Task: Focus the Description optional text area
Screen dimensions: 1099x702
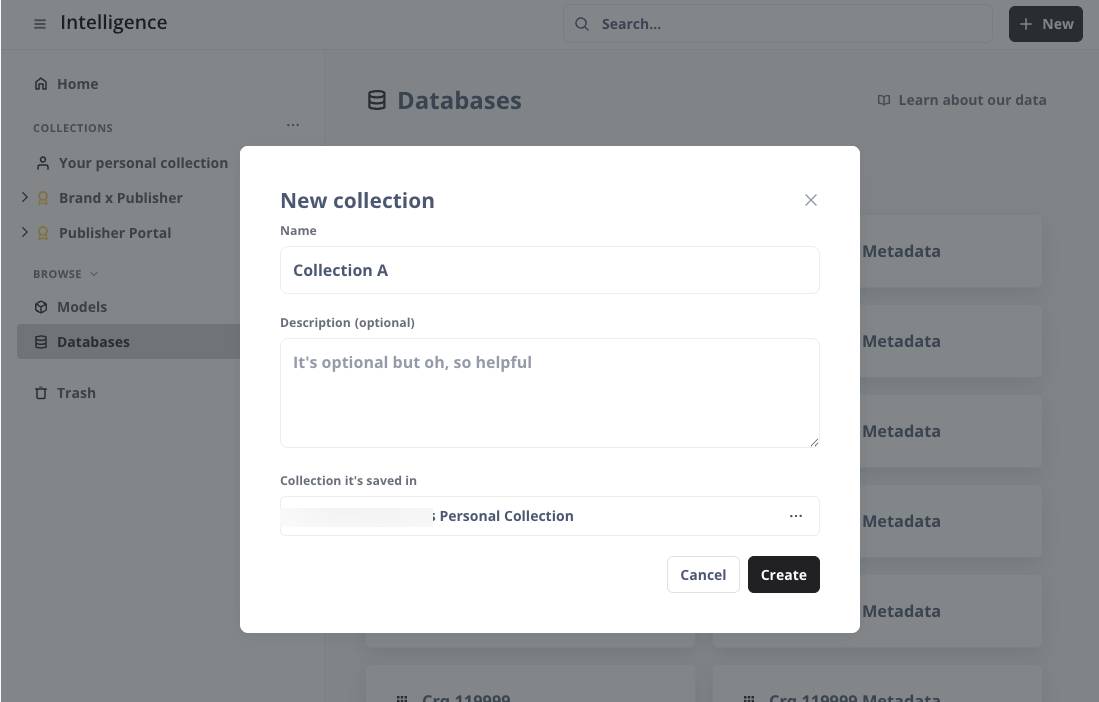Action: tap(549, 392)
